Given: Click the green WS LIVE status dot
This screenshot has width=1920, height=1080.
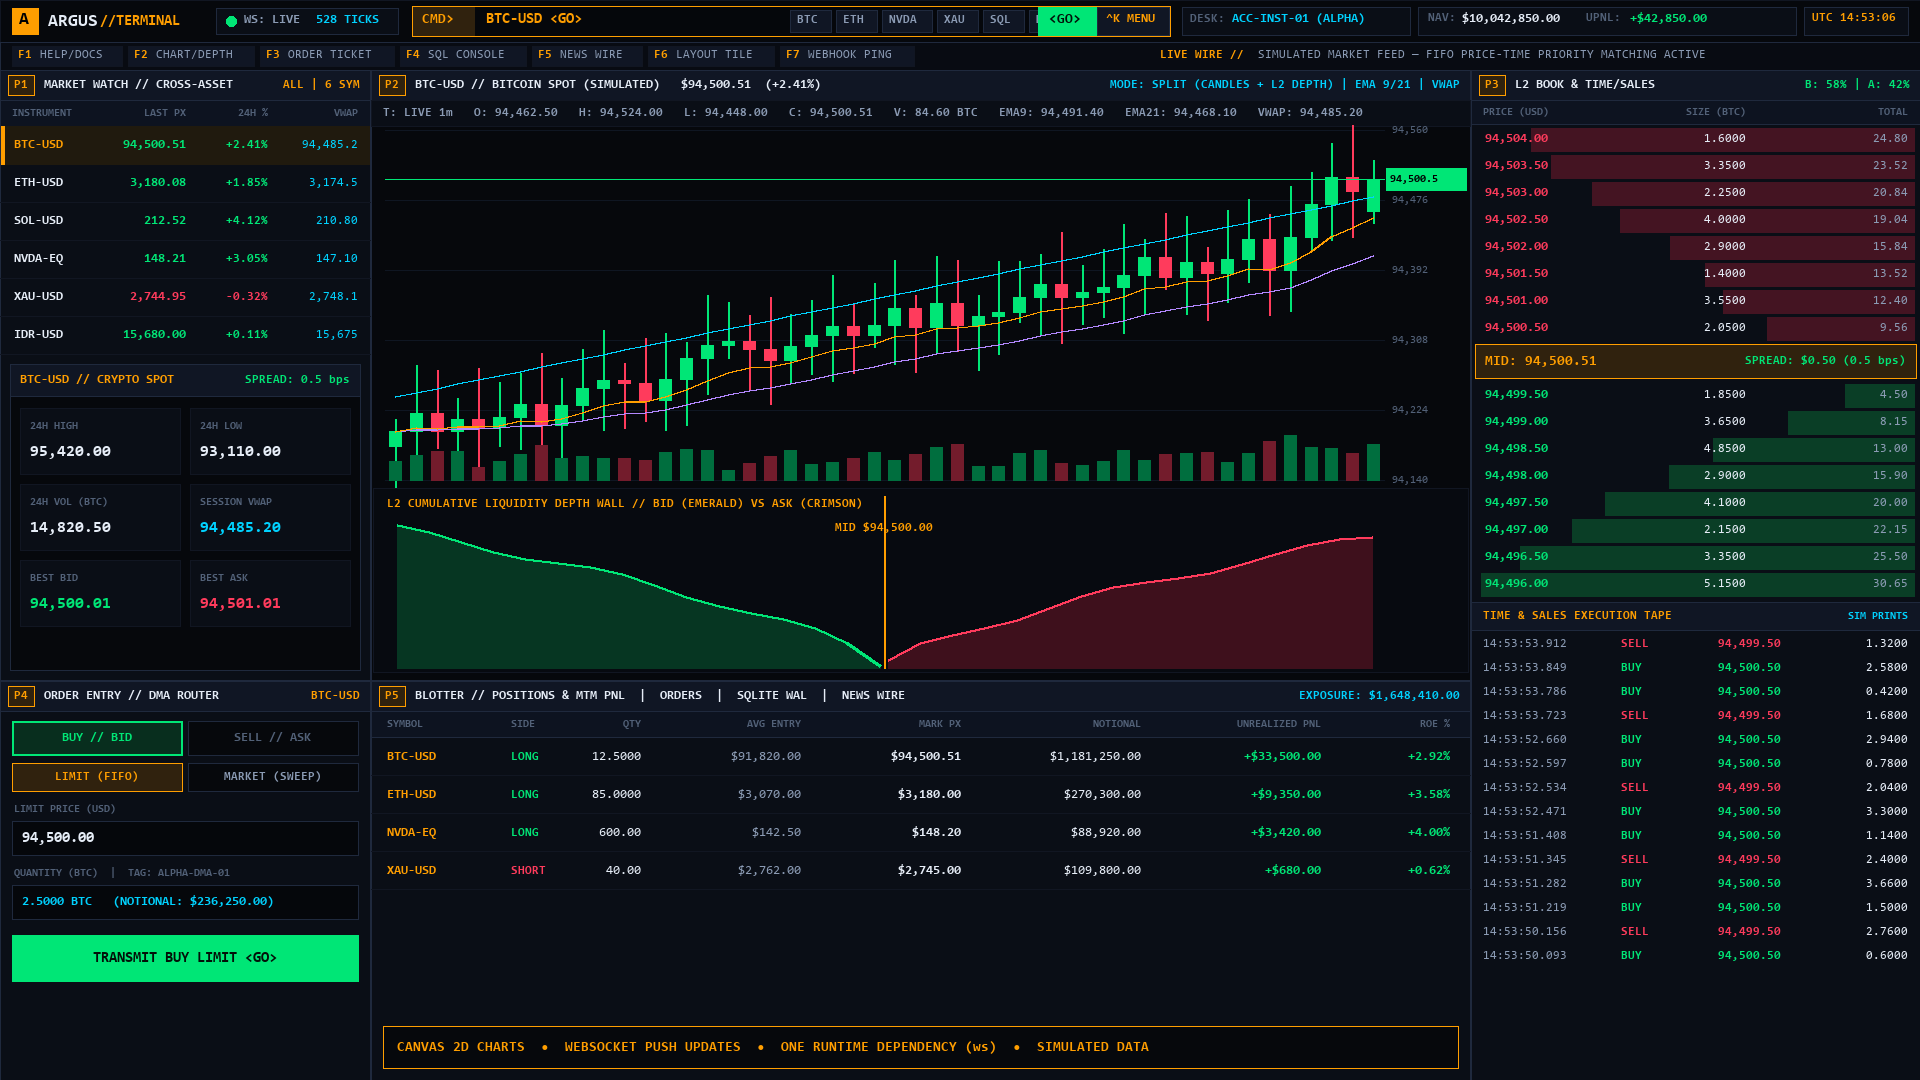Looking at the screenshot, I should [x=231, y=21].
